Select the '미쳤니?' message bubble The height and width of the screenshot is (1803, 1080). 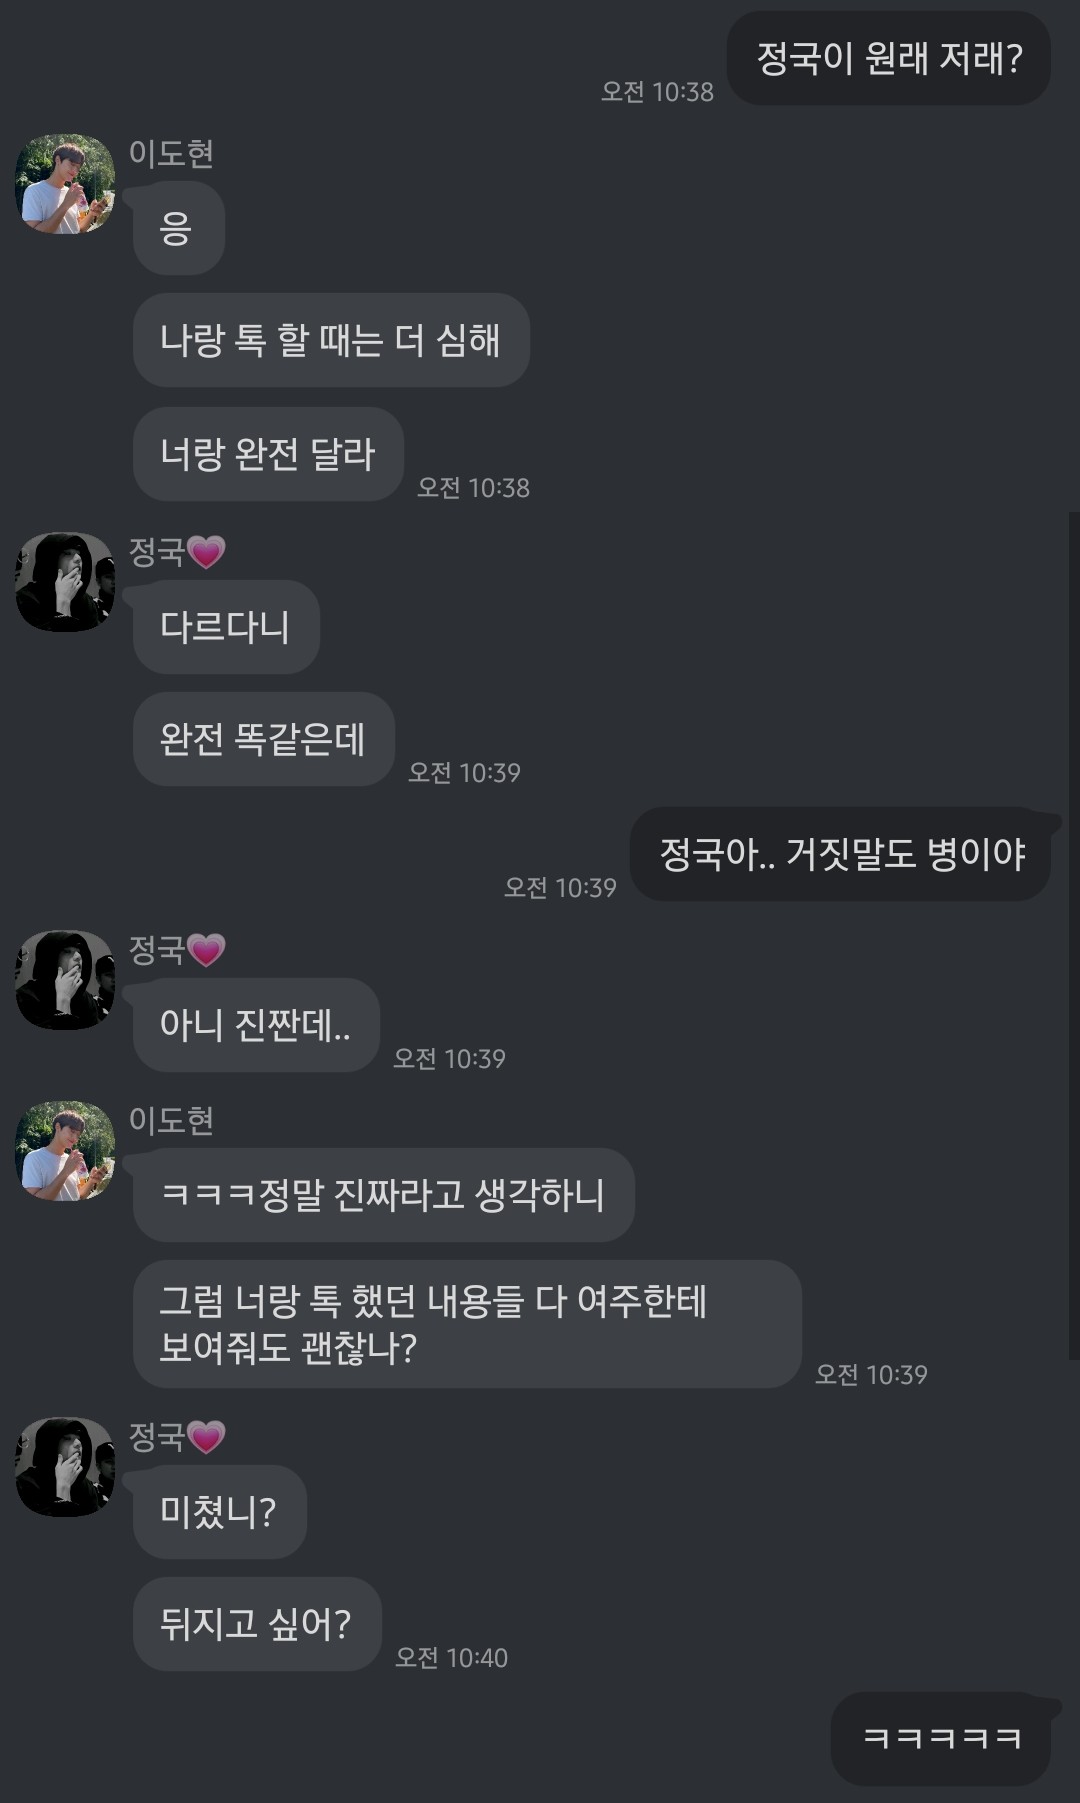[x=219, y=1512]
